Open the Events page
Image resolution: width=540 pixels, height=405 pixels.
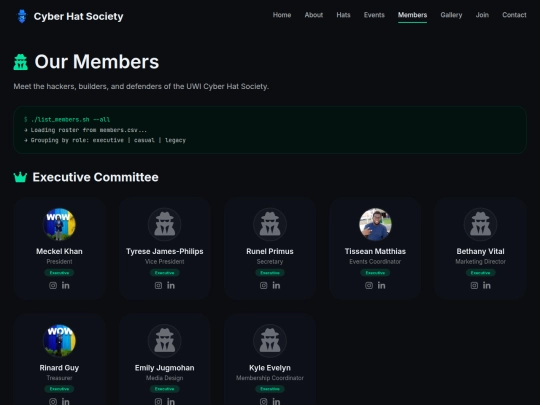374,15
